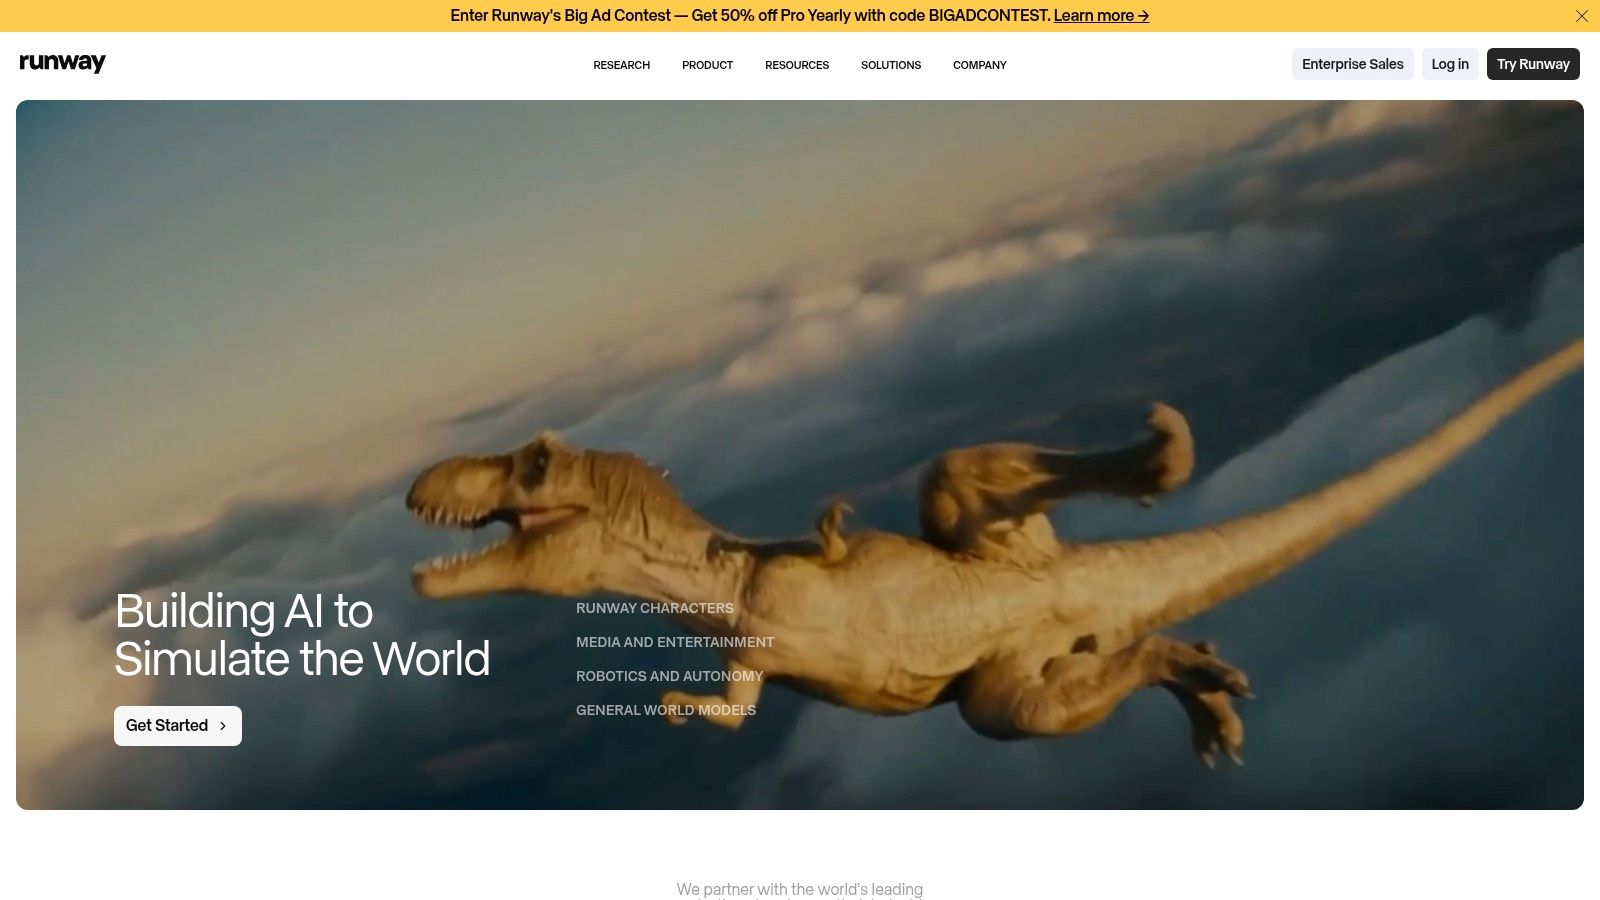Select General World Models in the hero list
The image size is (1600, 900).
pyautogui.click(x=666, y=710)
